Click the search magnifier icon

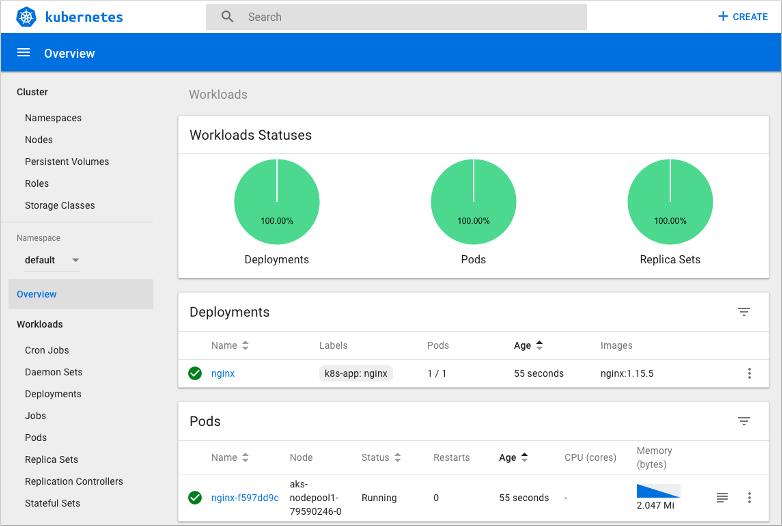tap(227, 16)
